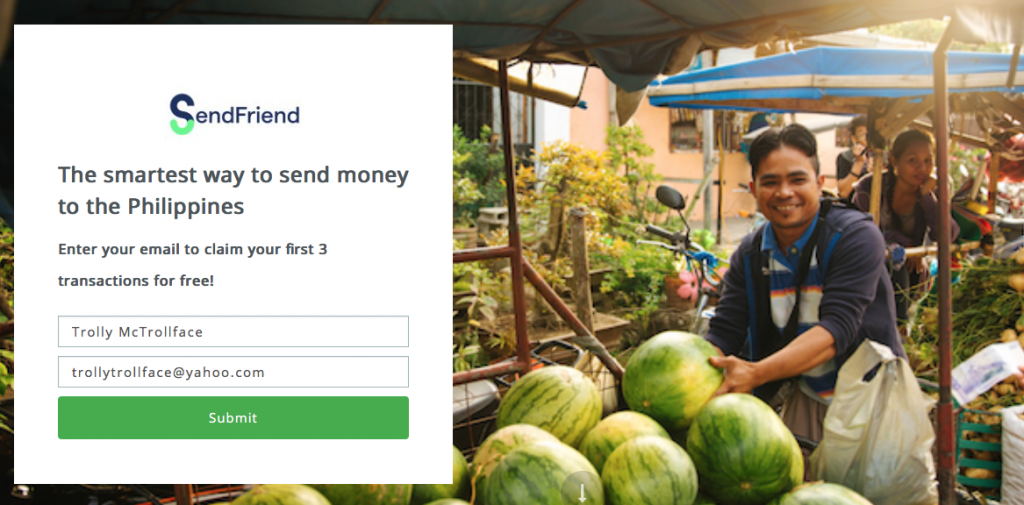Click the green and navy S logo icon
Screen dimensions: 1024x505
[182, 114]
